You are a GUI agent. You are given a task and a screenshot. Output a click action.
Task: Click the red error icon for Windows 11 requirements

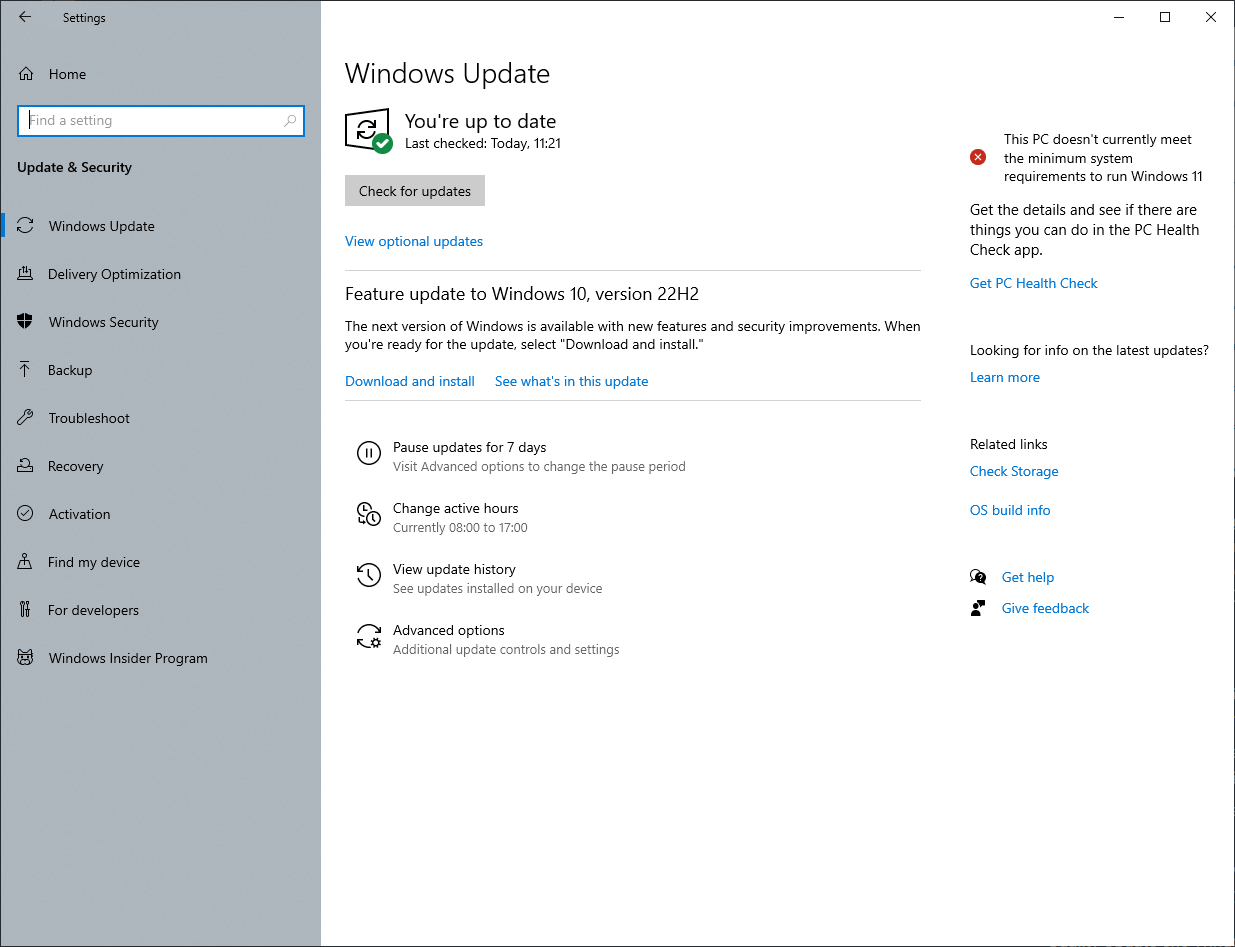click(978, 157)
